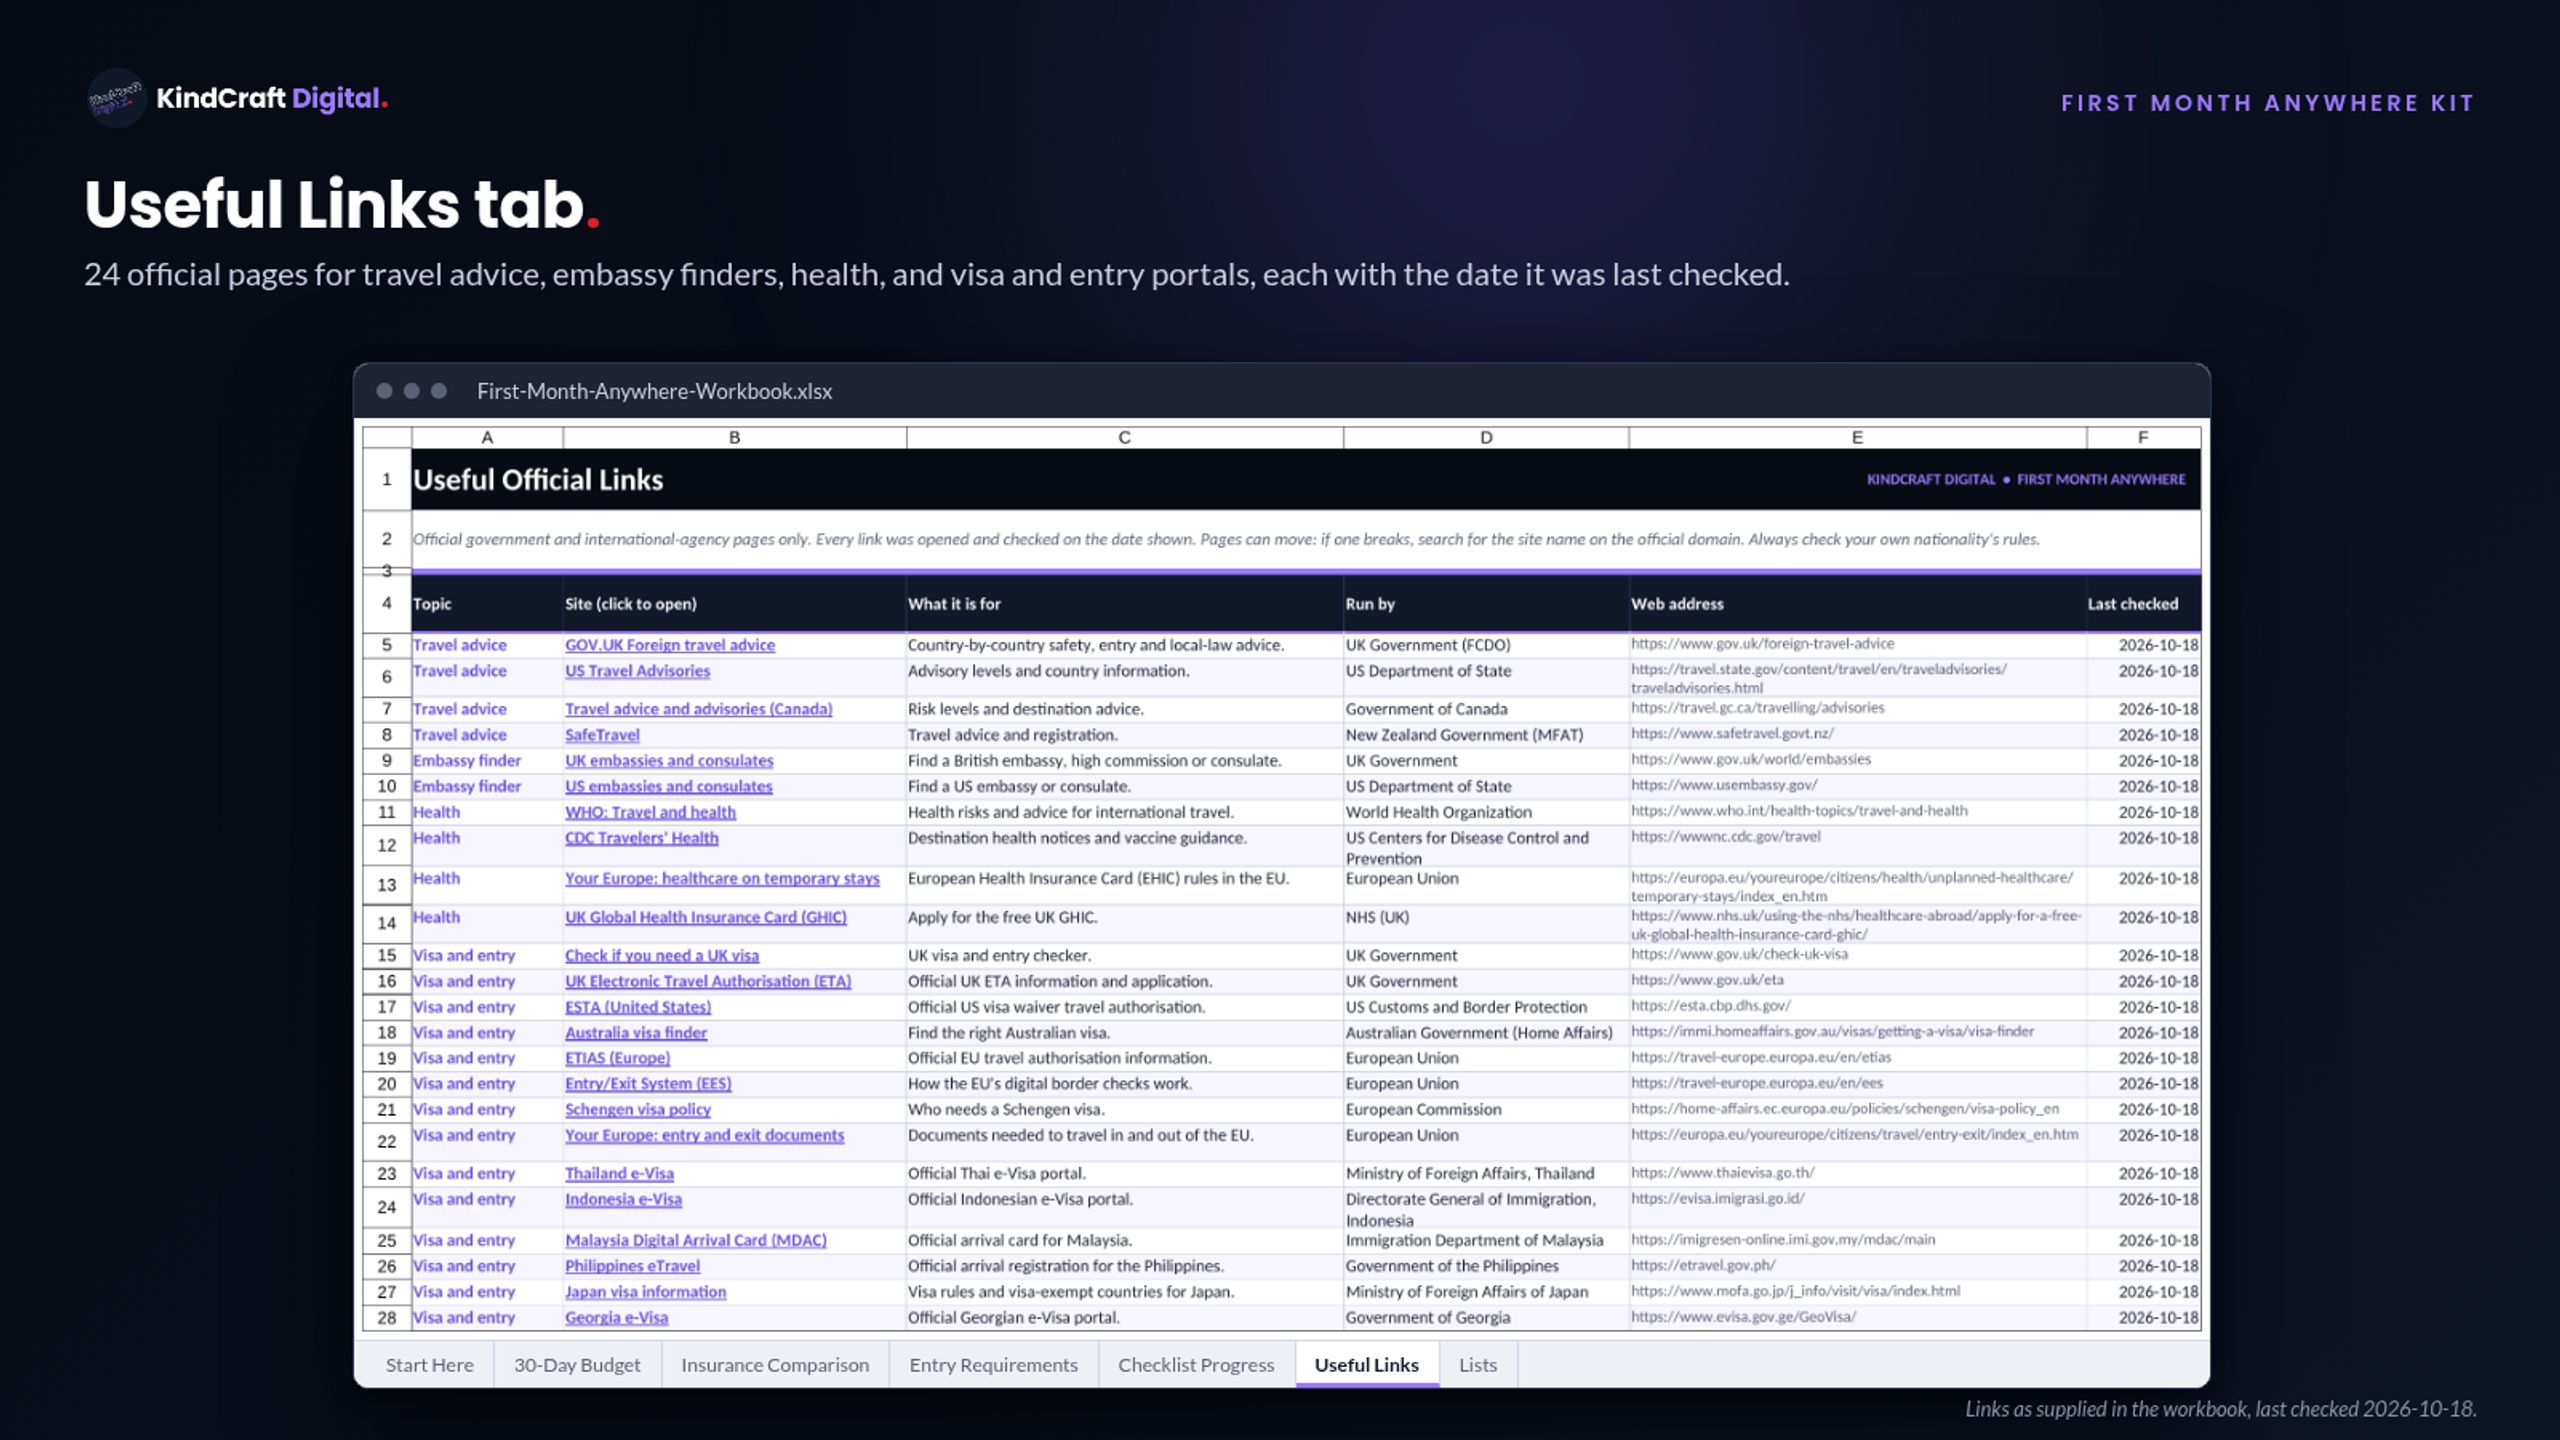2560x1440 pixels.
Task: Open the Georgia e-Visa link
Action: coord(616,1318)
